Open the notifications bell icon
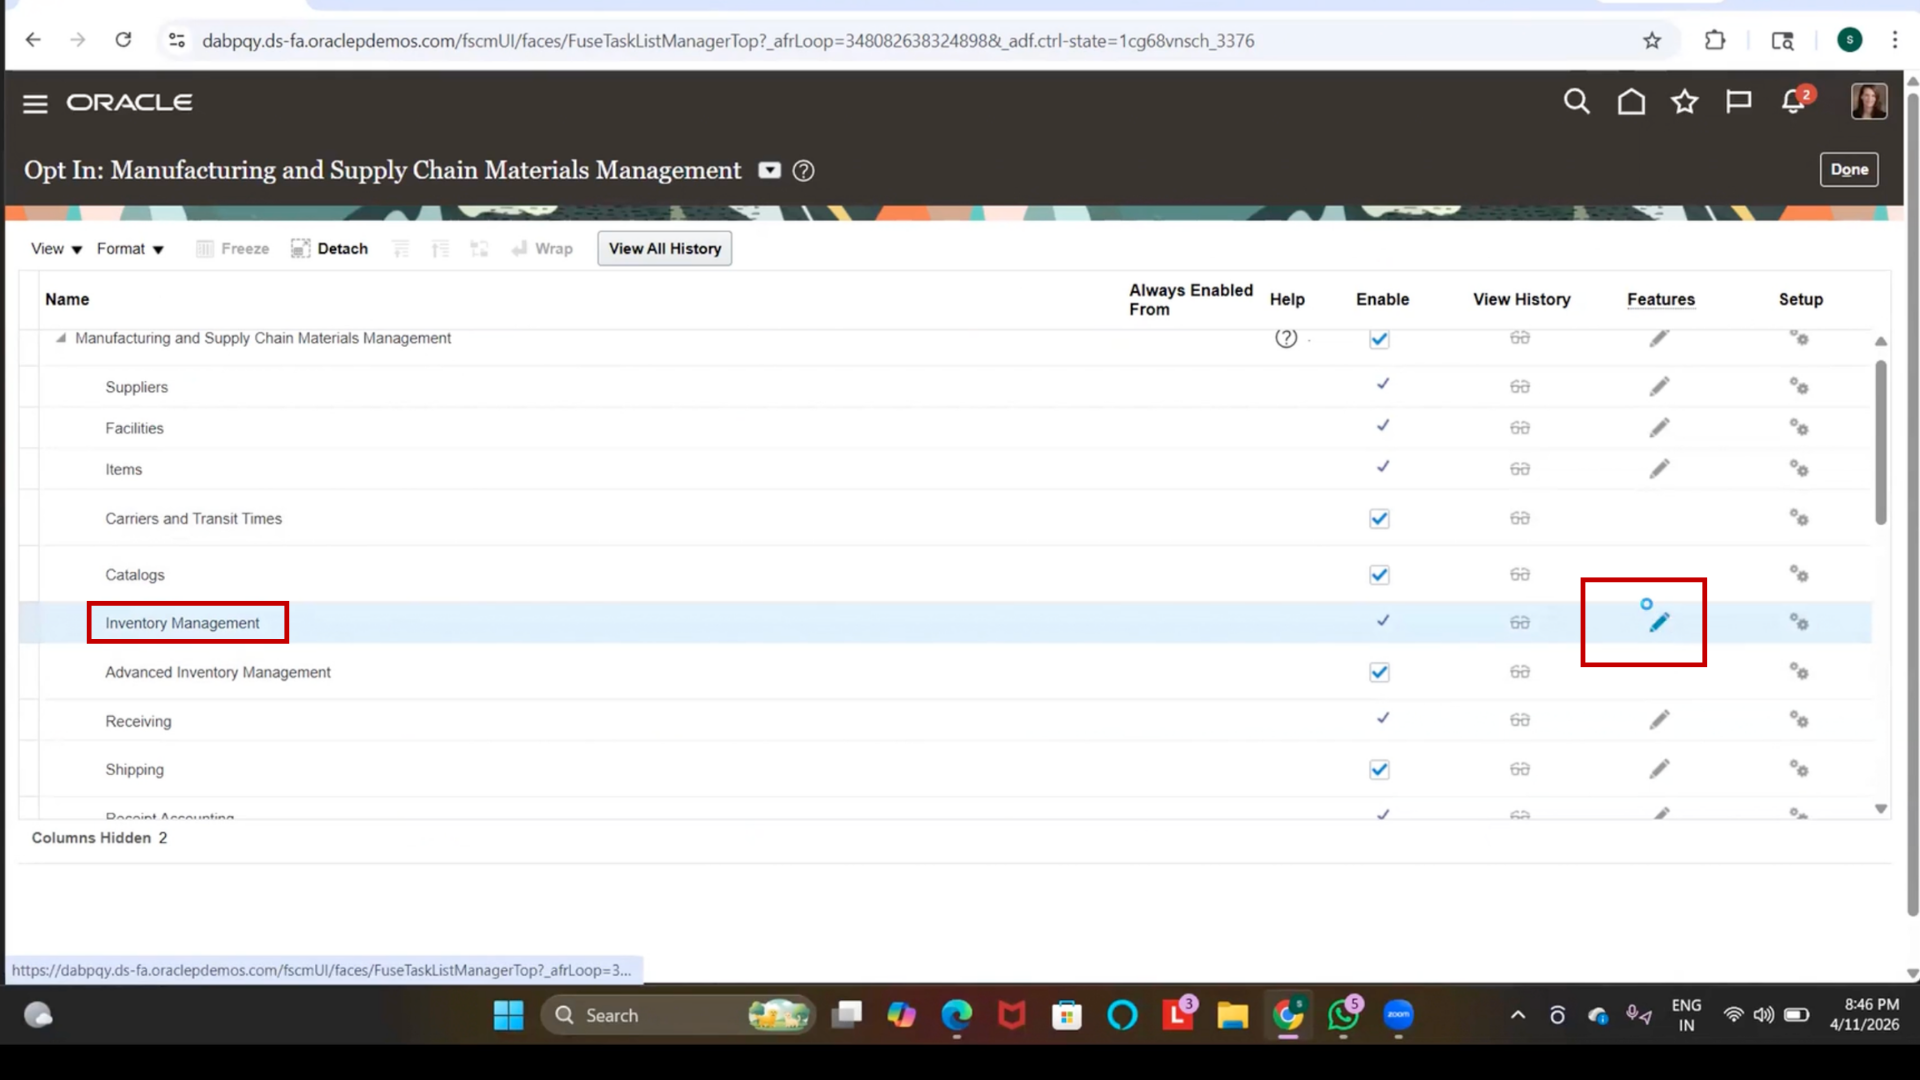Viewport: 1920px width, 1080px height. coord(1794,102)
